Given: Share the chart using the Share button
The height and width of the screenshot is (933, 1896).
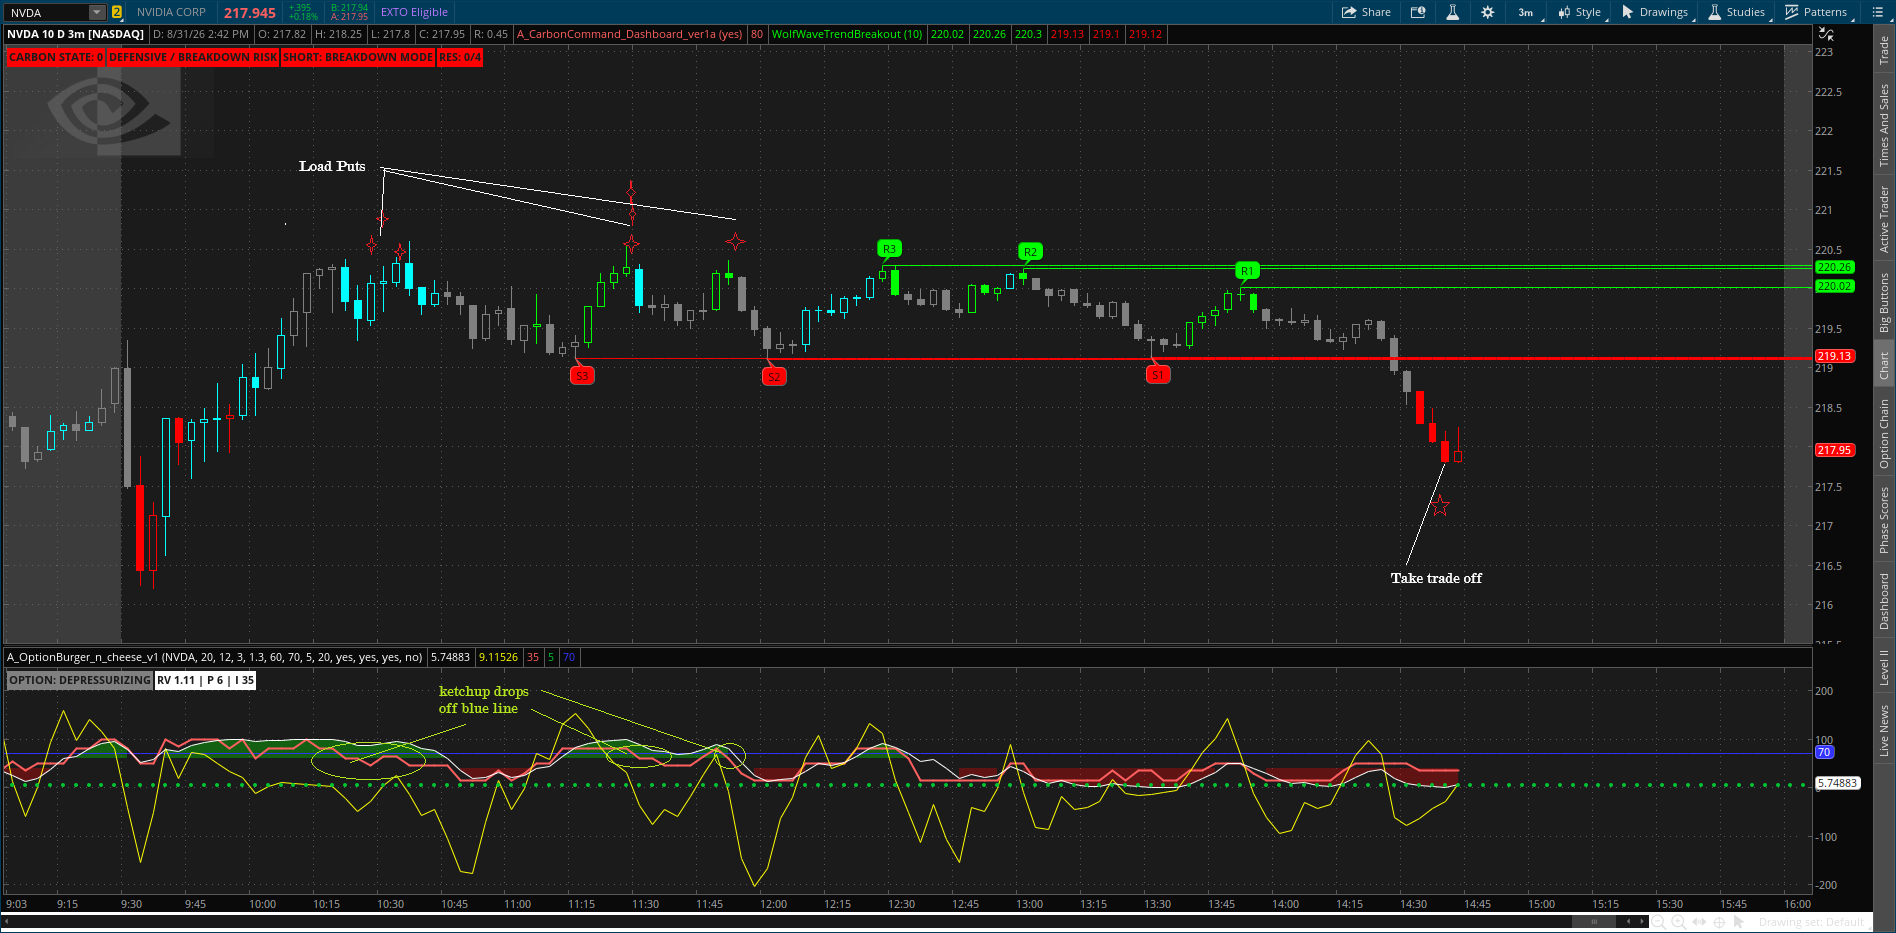Looking at the screenshot, I should click(x=1366, y=12).
